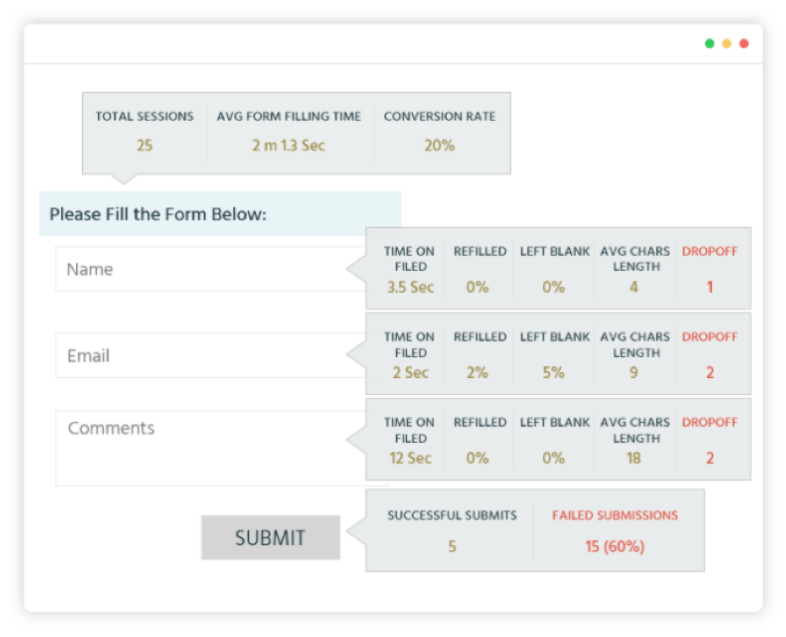This screenshot has height=637, width=786.
Task: Click the Comments row DROPOFF label
Action: (709, 422)
